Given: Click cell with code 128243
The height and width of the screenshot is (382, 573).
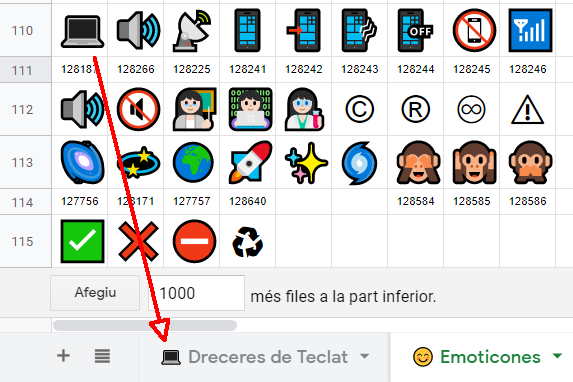Looking at the screenshot, I should tap(360, 69).
